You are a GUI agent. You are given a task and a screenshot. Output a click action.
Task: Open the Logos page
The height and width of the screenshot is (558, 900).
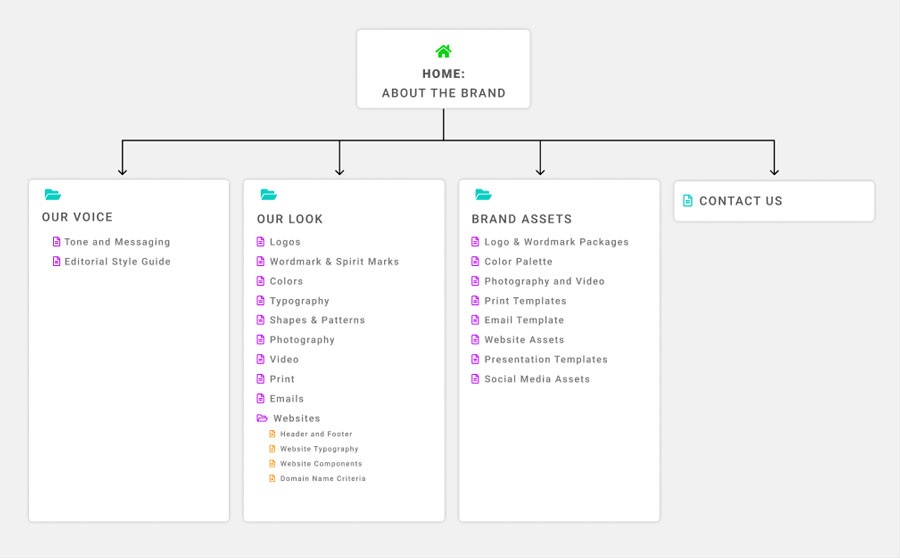point(285,242)
